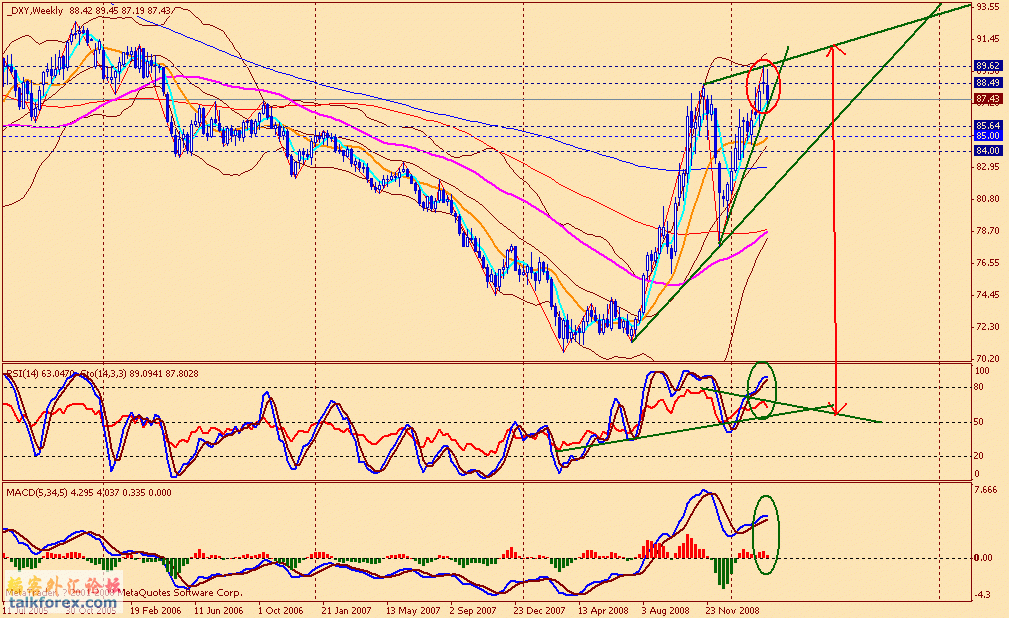
Task: Click the 13 May 2007 date label
Action: click(x=412, y=610)
